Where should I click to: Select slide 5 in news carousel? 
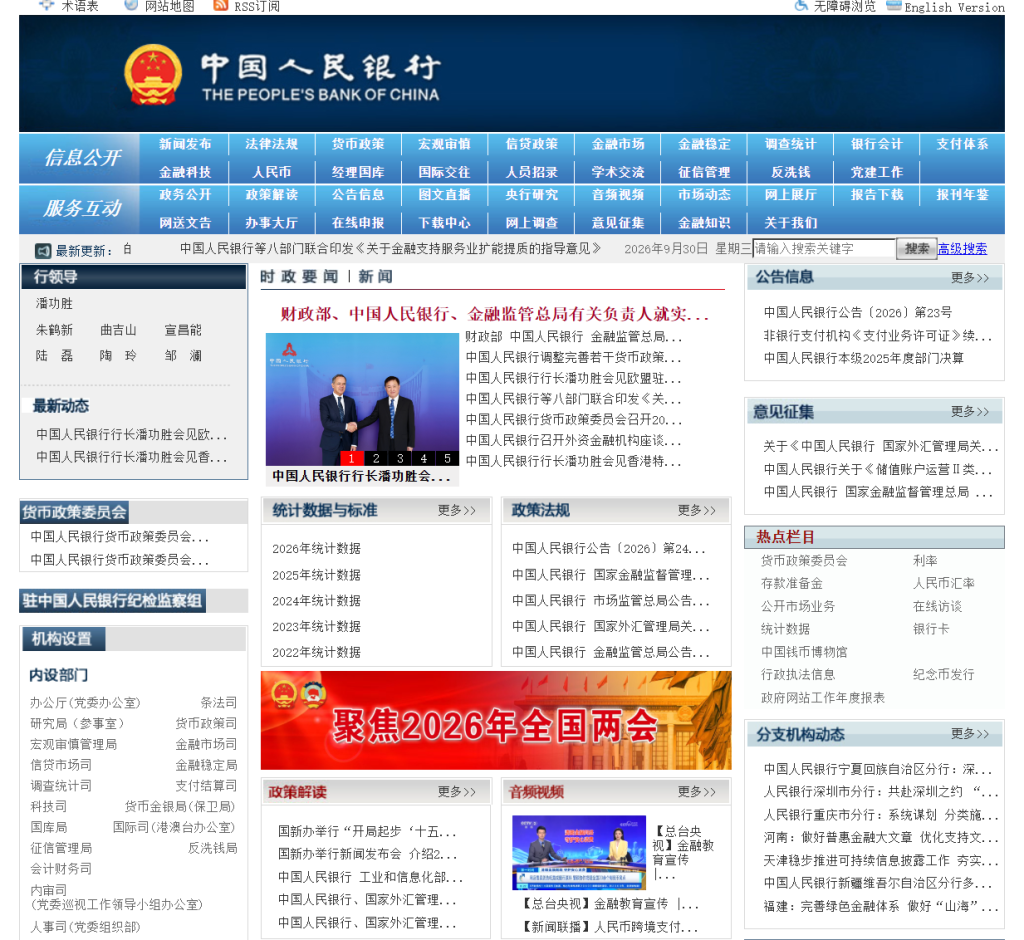tap(447, 459)
